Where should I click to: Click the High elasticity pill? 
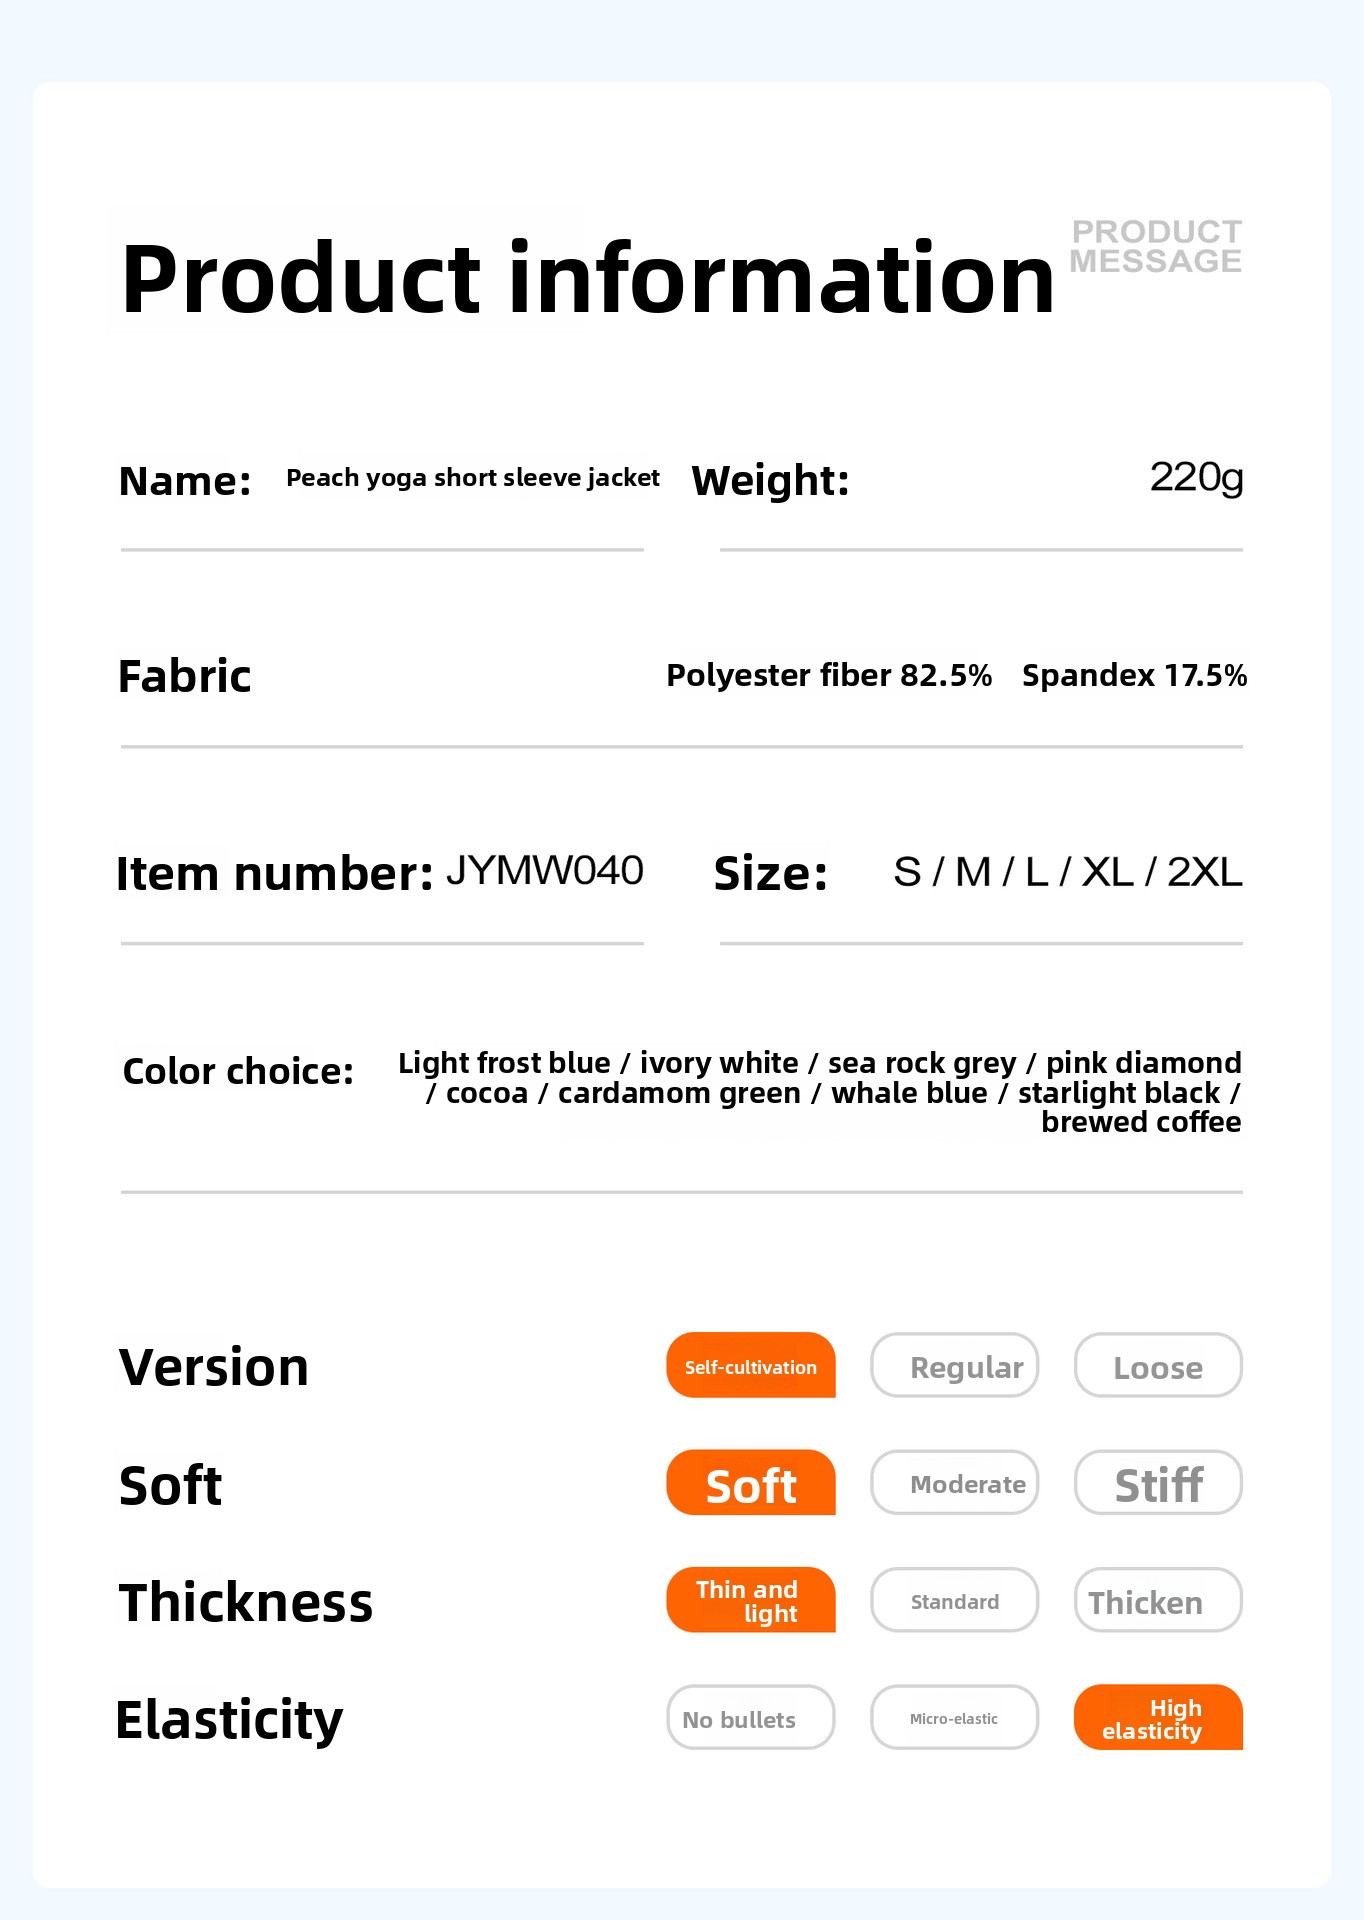1158,1718
